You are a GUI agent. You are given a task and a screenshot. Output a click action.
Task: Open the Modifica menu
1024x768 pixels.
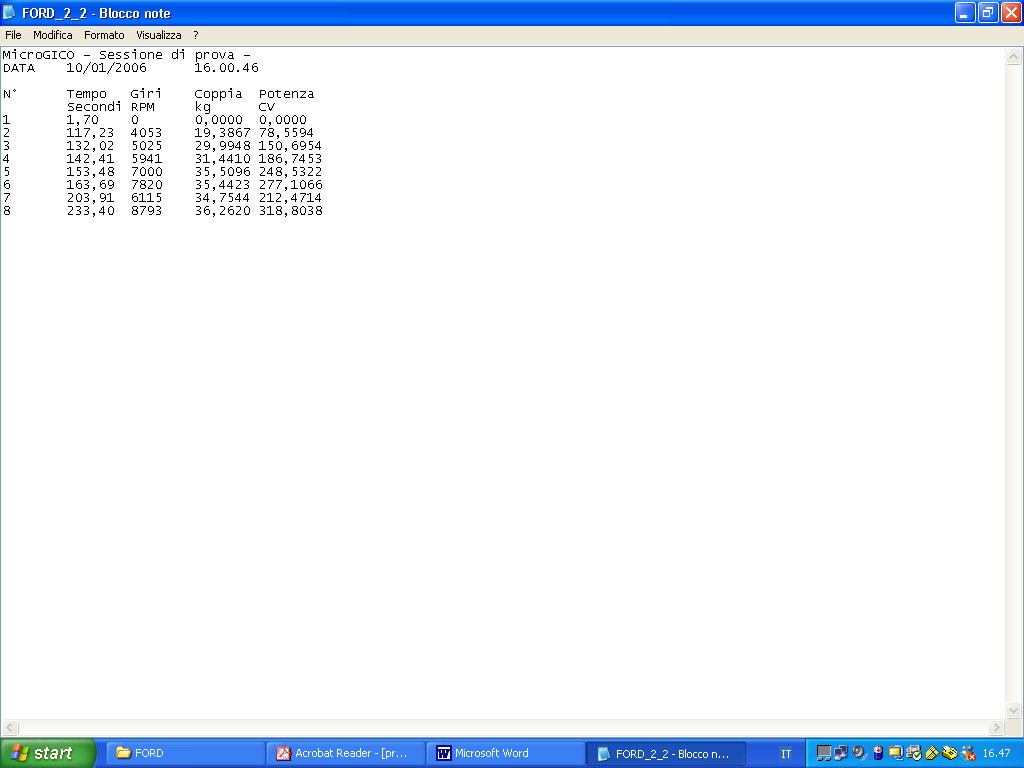pos(53,35)
